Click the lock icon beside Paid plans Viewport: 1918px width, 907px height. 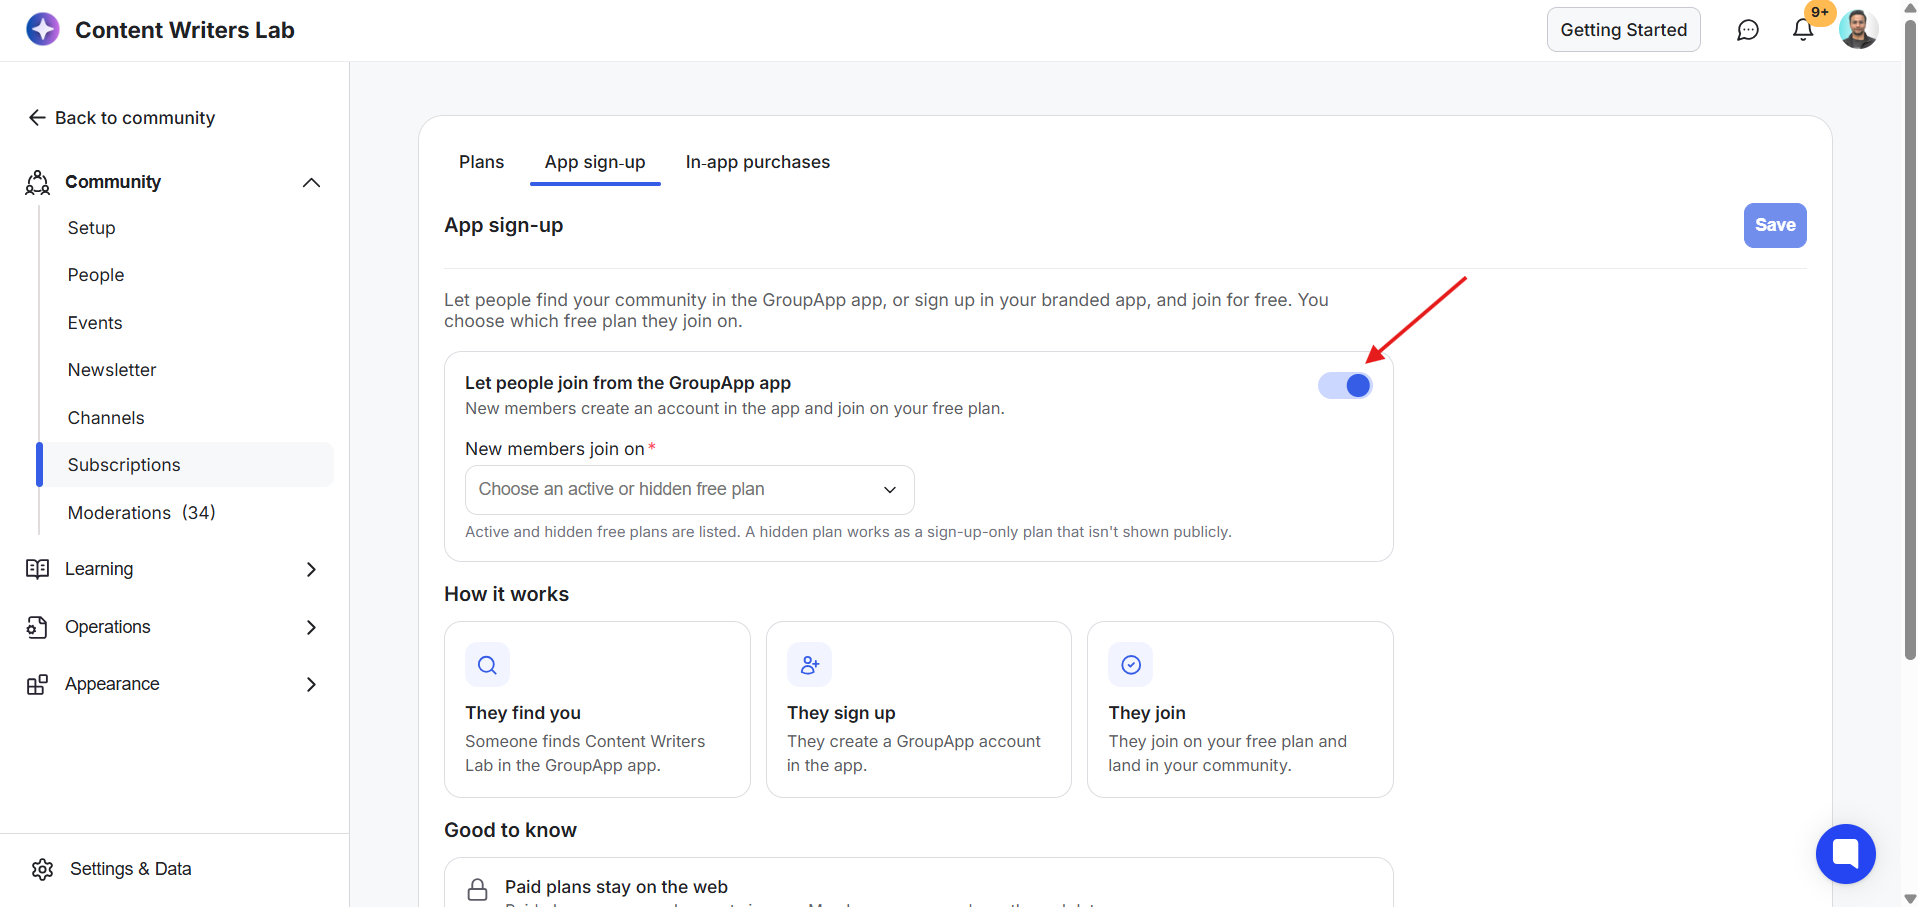pyautogui.click(x=478, y=889)
